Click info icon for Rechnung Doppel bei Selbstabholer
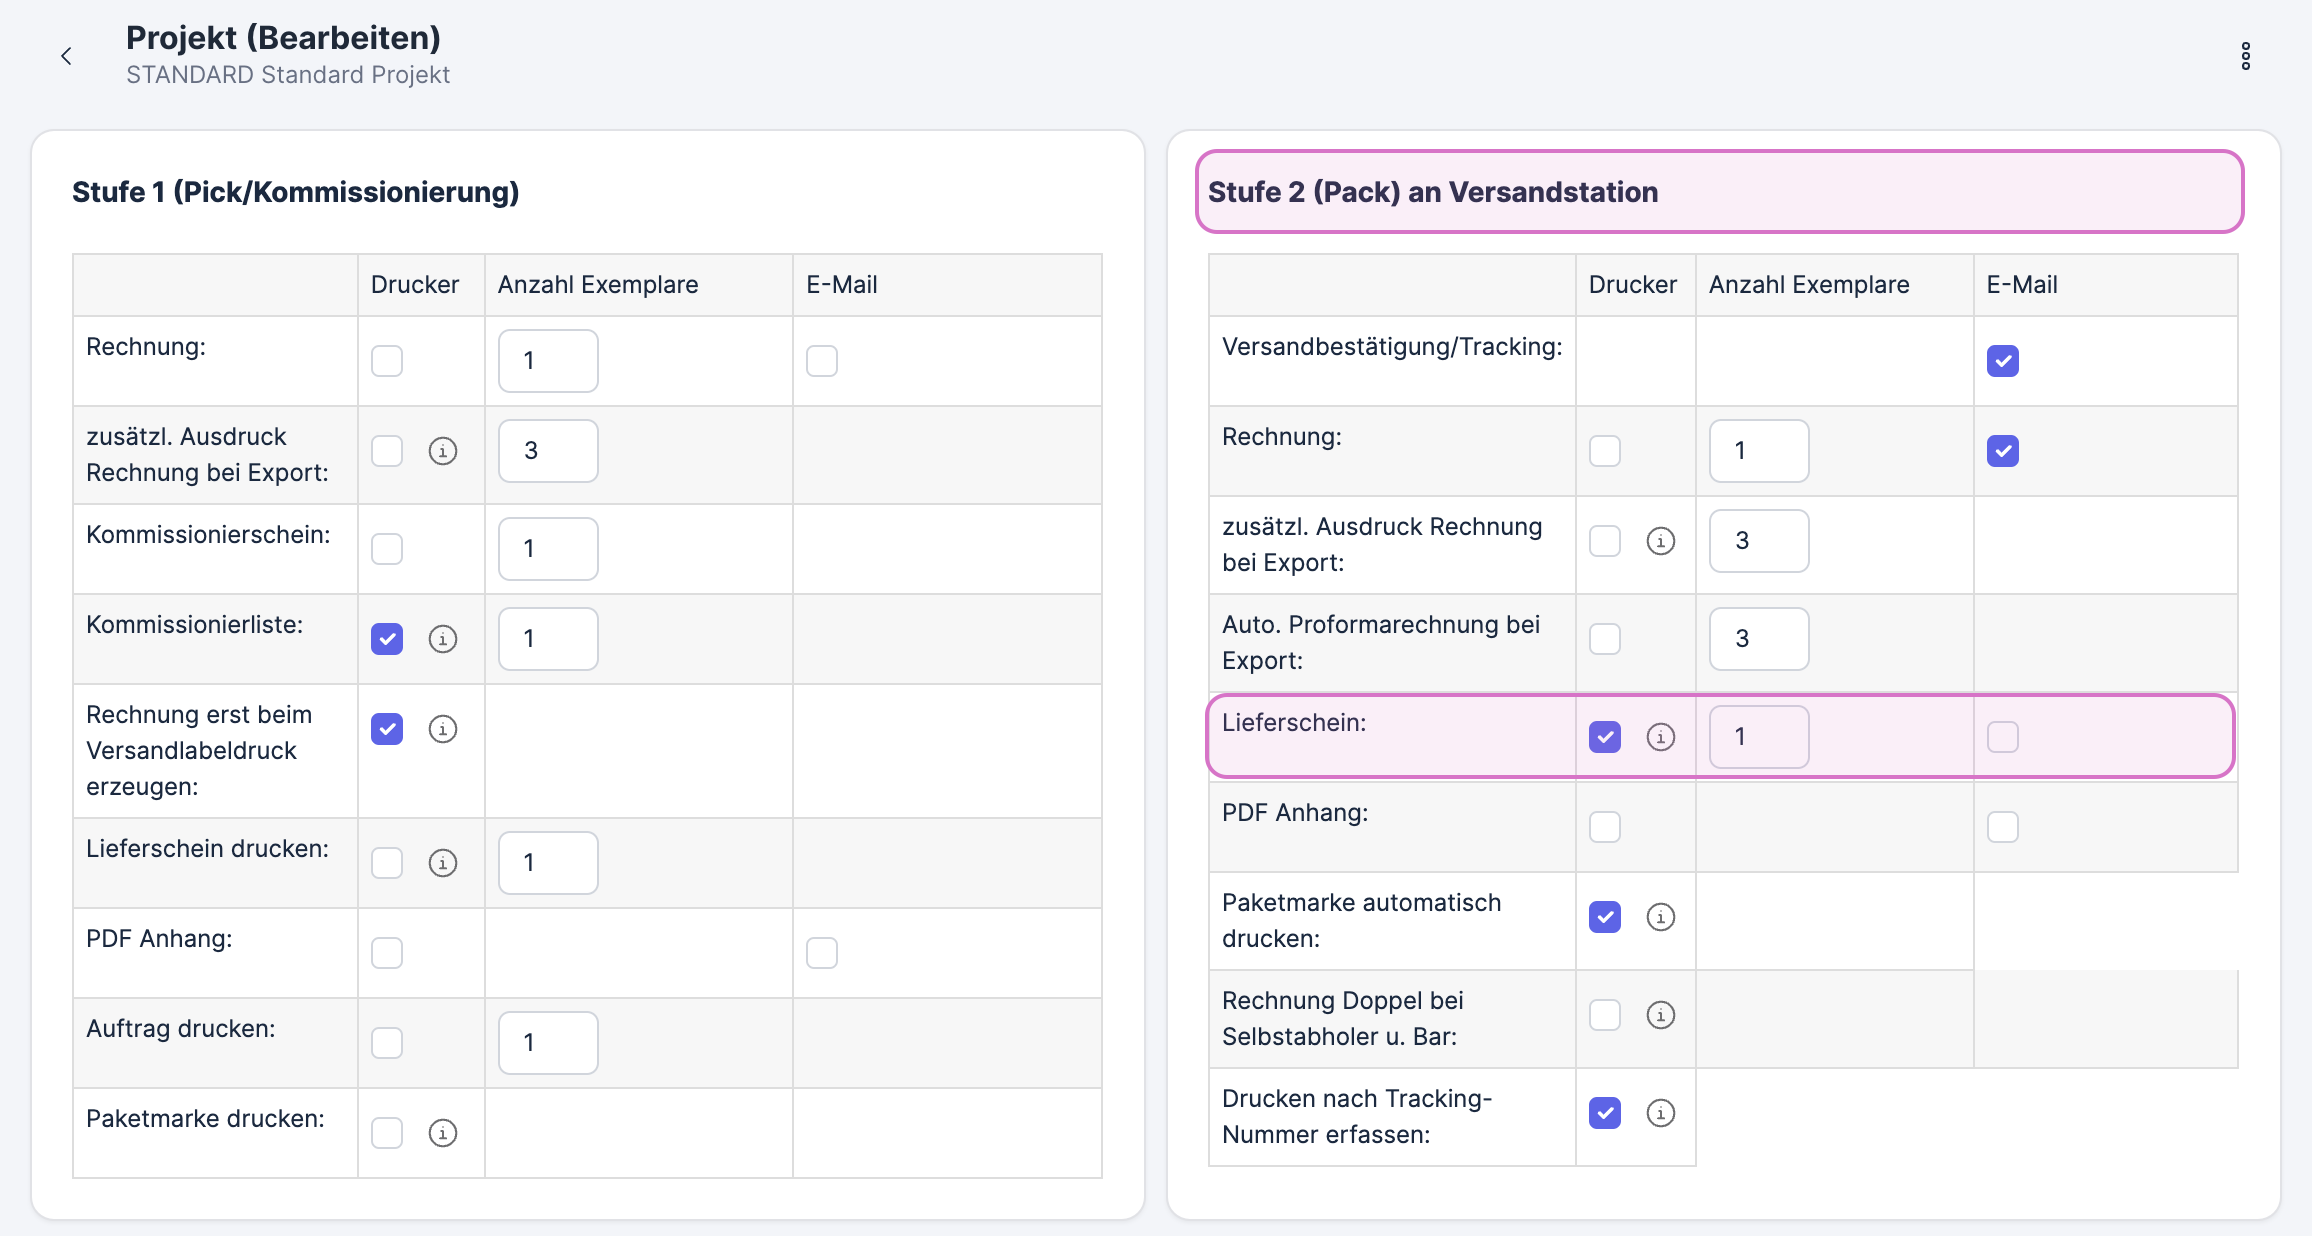 click(x=1661, y=1015)
